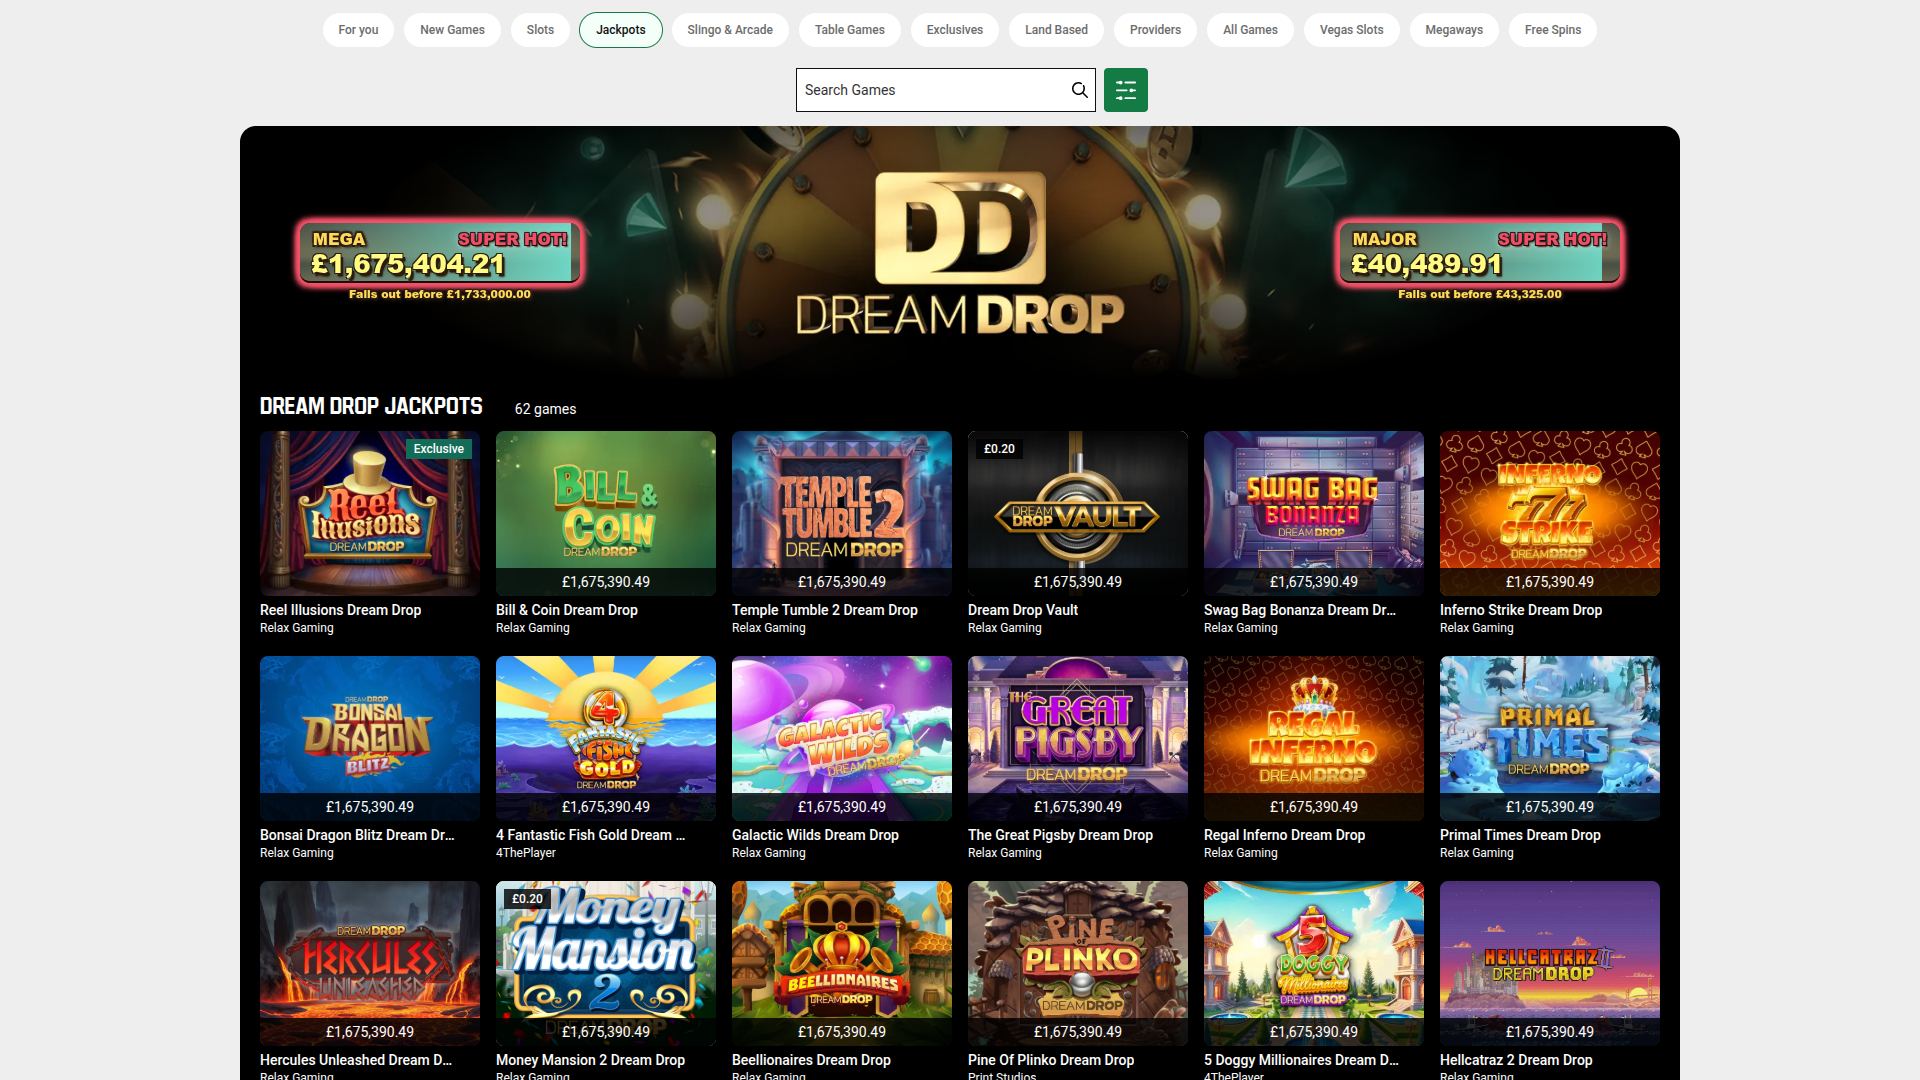This screenshot has height=1080, width=1920.
Task: Click inside the Search Games field
Action: point(930,90)
